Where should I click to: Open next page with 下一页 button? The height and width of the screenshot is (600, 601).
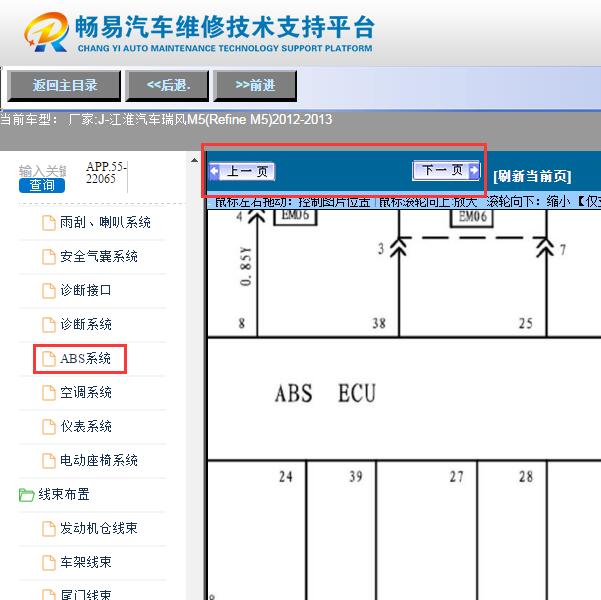pos(446,170)
